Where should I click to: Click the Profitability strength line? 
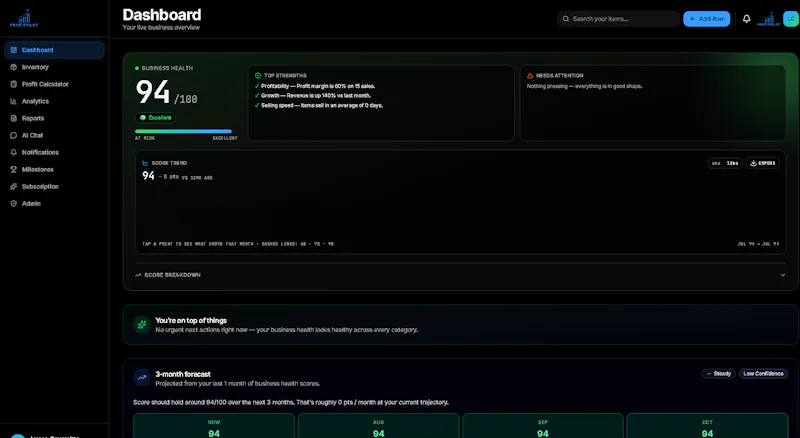click(x=315, y=86)
